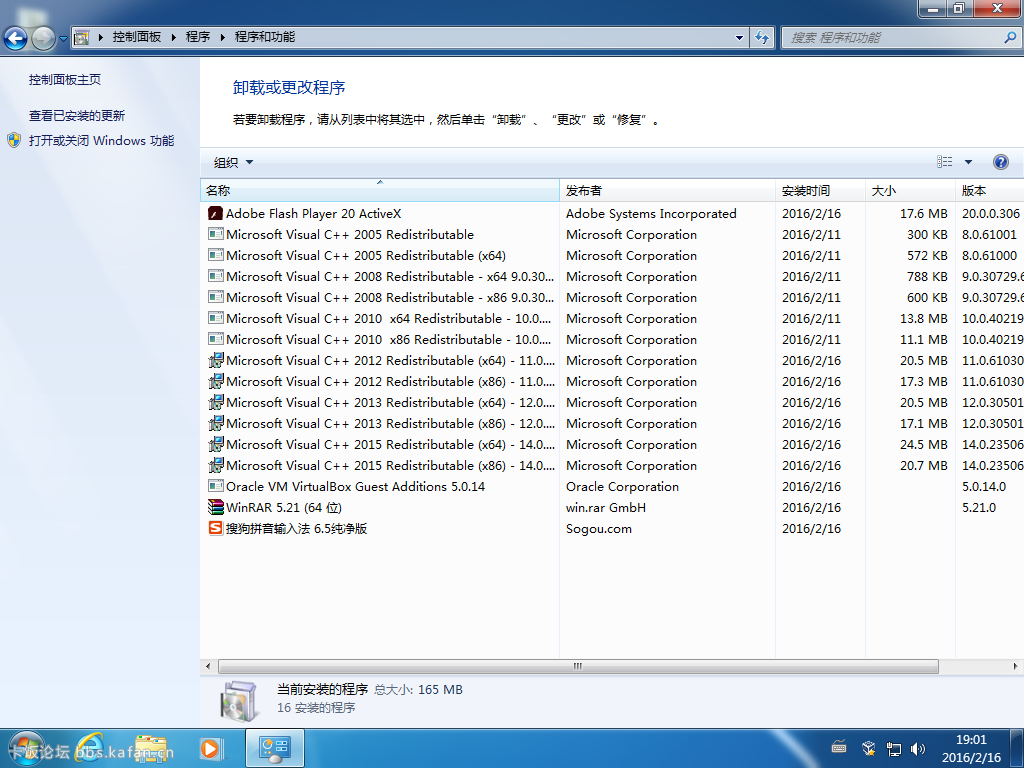Click the refresh button beside address bar
The width and height of the screenshot is (1024, 768).
762,37
